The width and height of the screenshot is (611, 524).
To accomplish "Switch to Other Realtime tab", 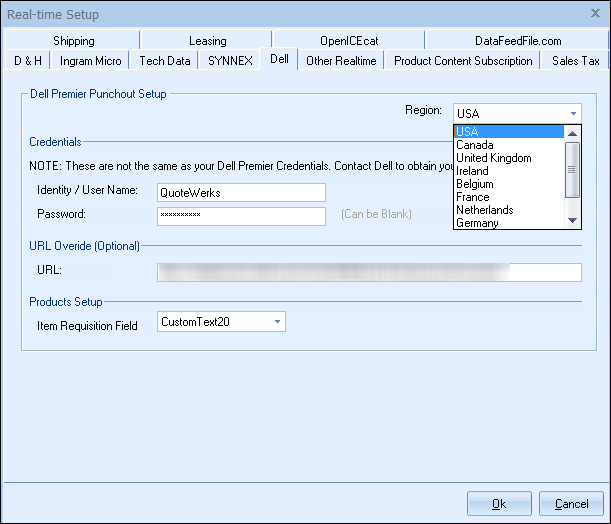I will click(x=341, y=61).
